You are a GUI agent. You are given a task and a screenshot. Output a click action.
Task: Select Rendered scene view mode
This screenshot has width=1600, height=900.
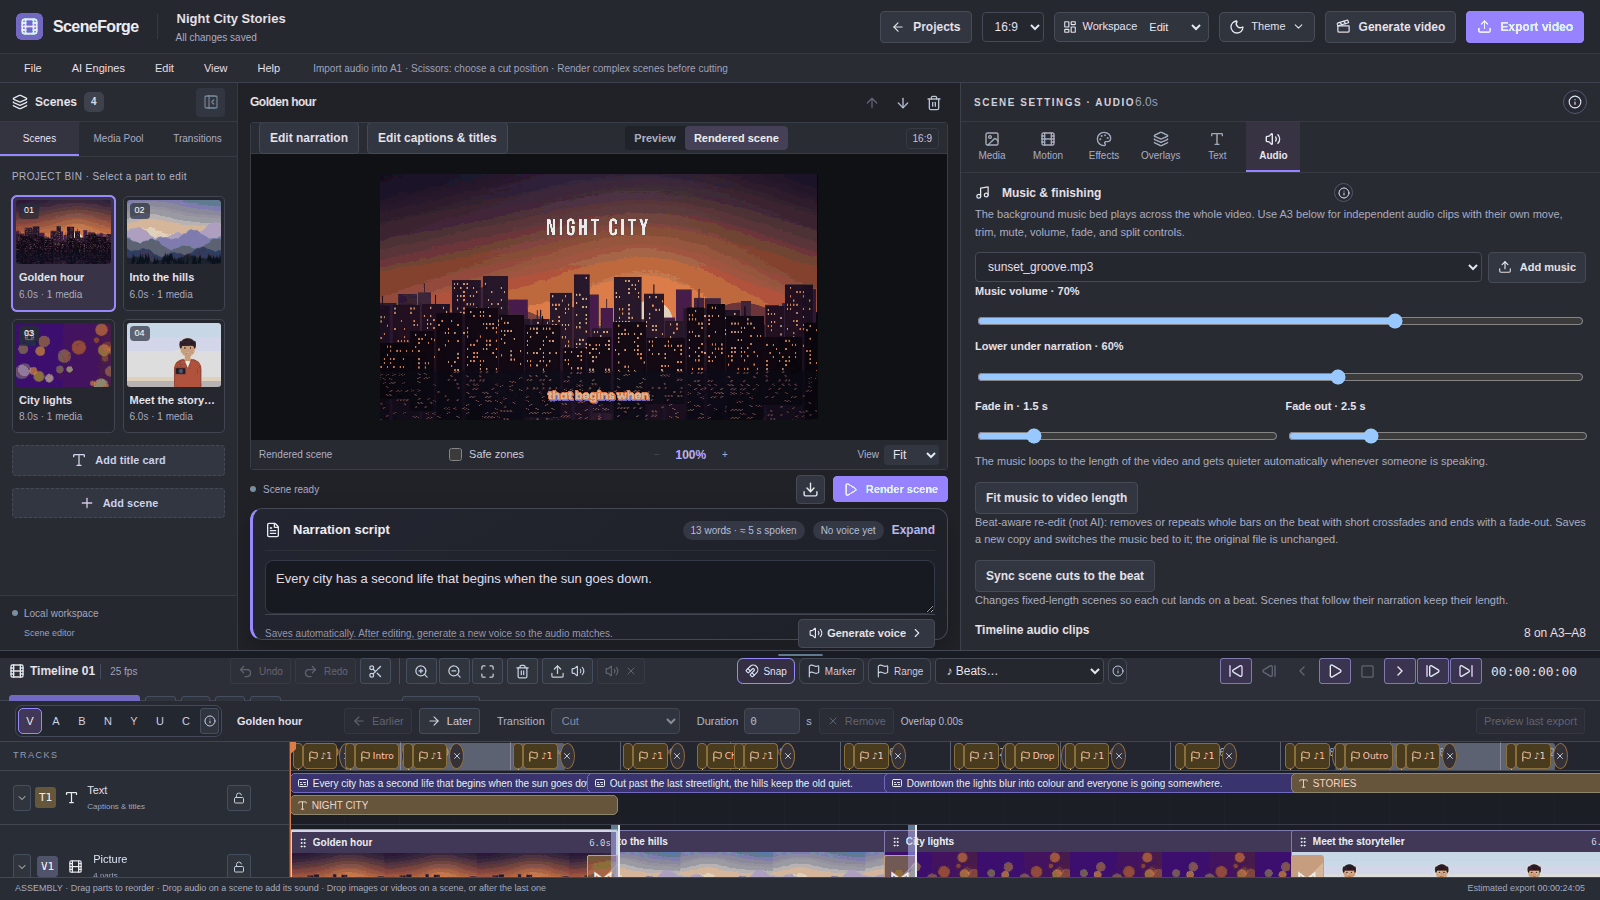point(736,138)
